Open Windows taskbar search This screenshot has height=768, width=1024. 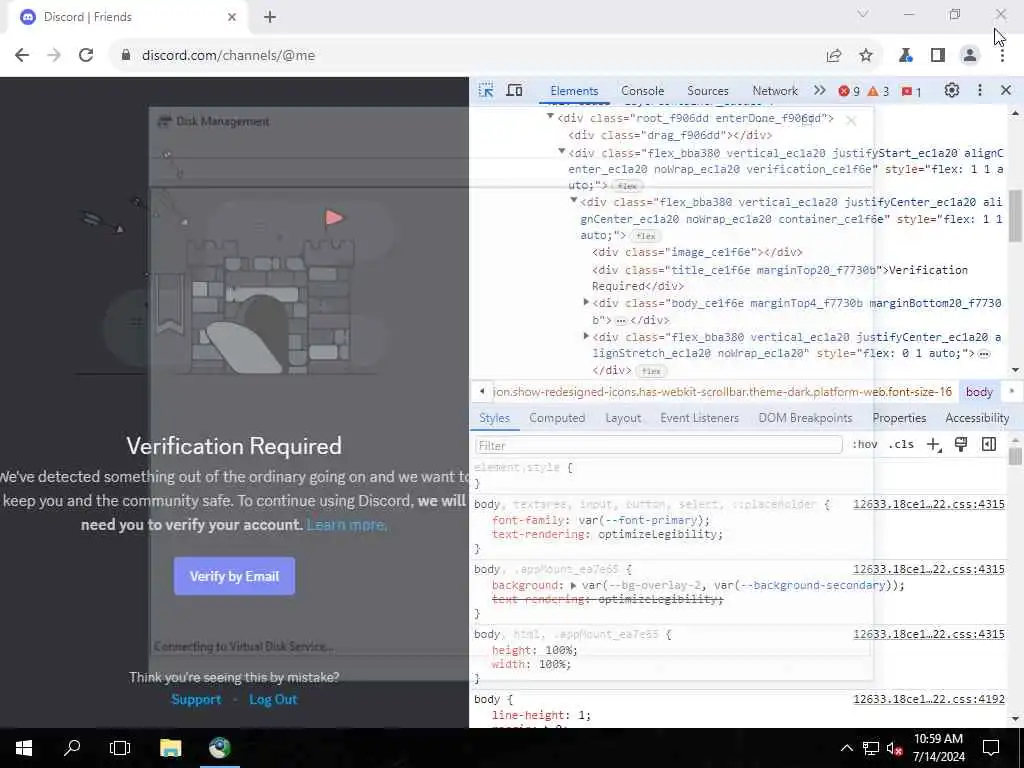click(72, 748)
